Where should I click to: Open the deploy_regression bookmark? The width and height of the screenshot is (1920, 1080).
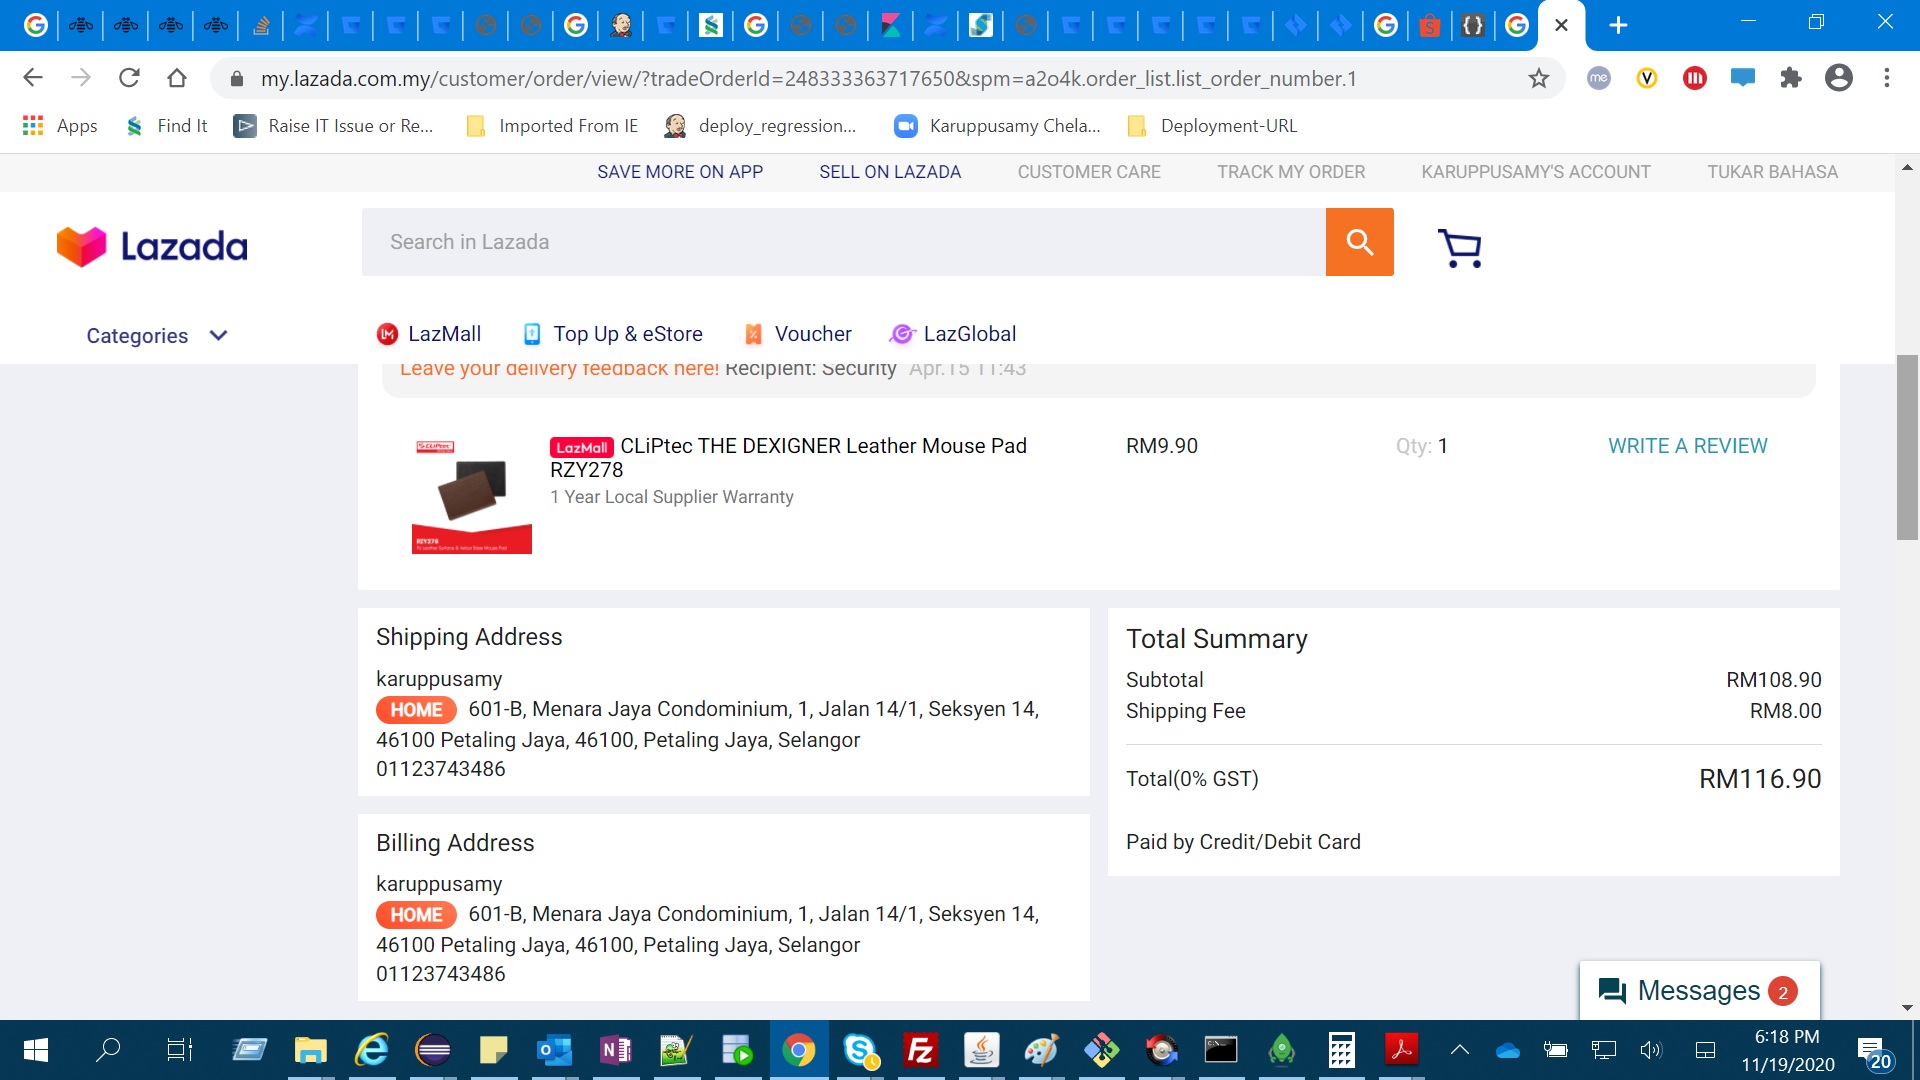point(761,126)
